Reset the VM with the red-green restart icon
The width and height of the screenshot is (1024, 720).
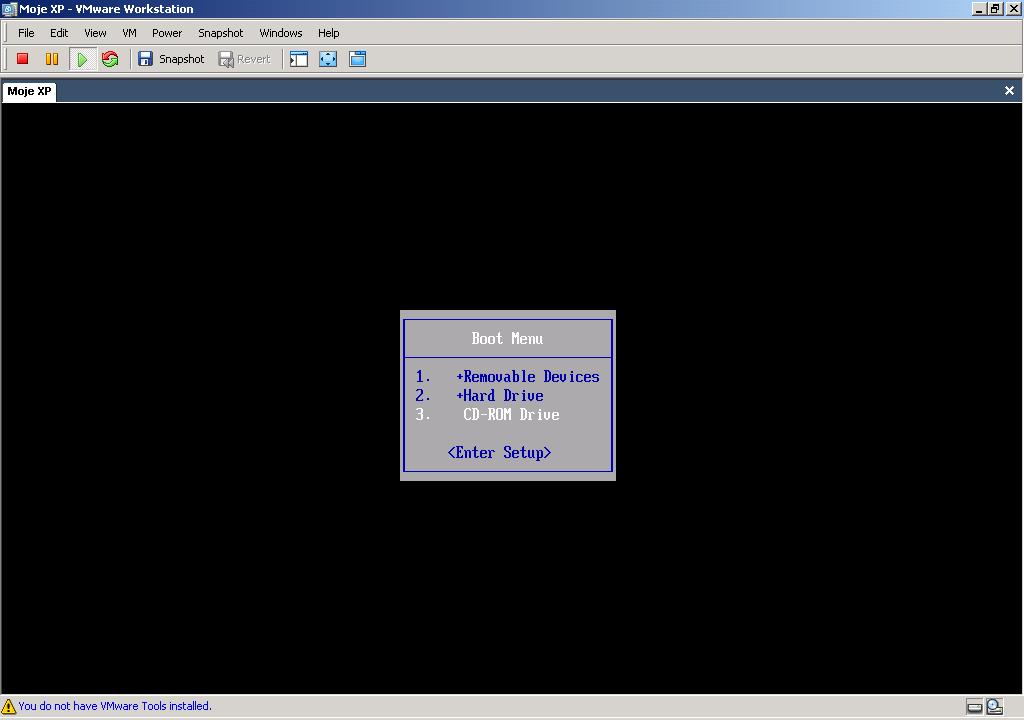(110, 59)
